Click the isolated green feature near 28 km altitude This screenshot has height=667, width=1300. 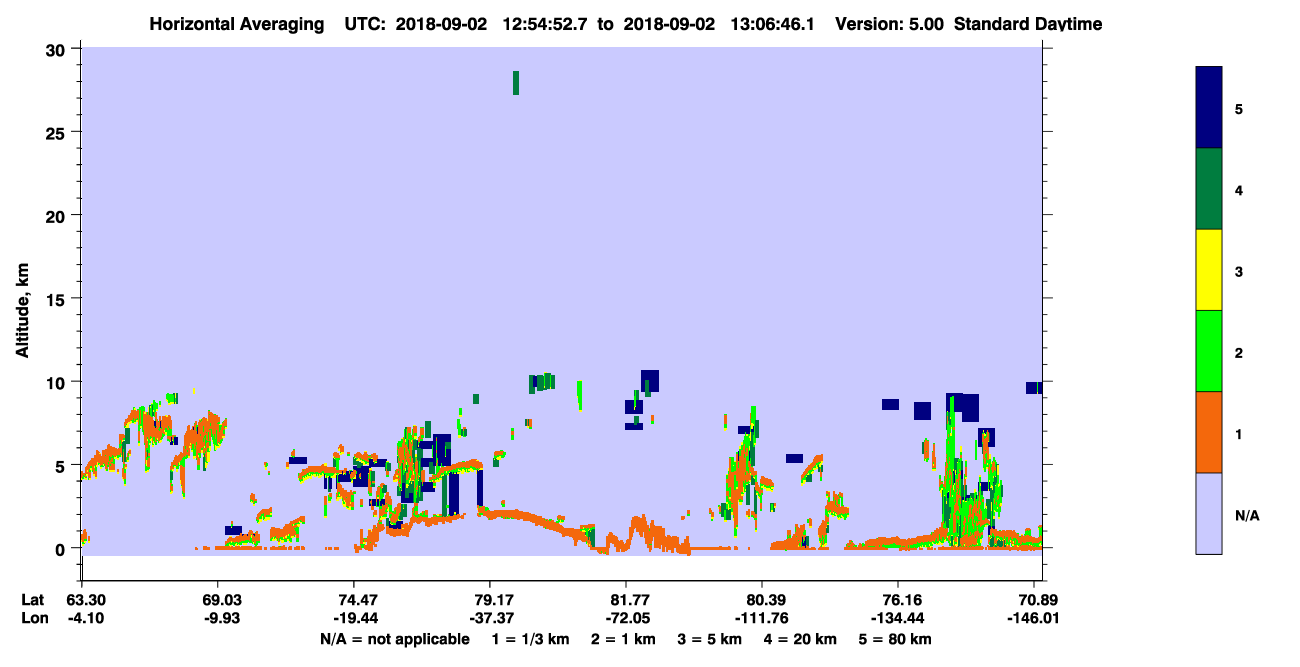tap(516, 83)
